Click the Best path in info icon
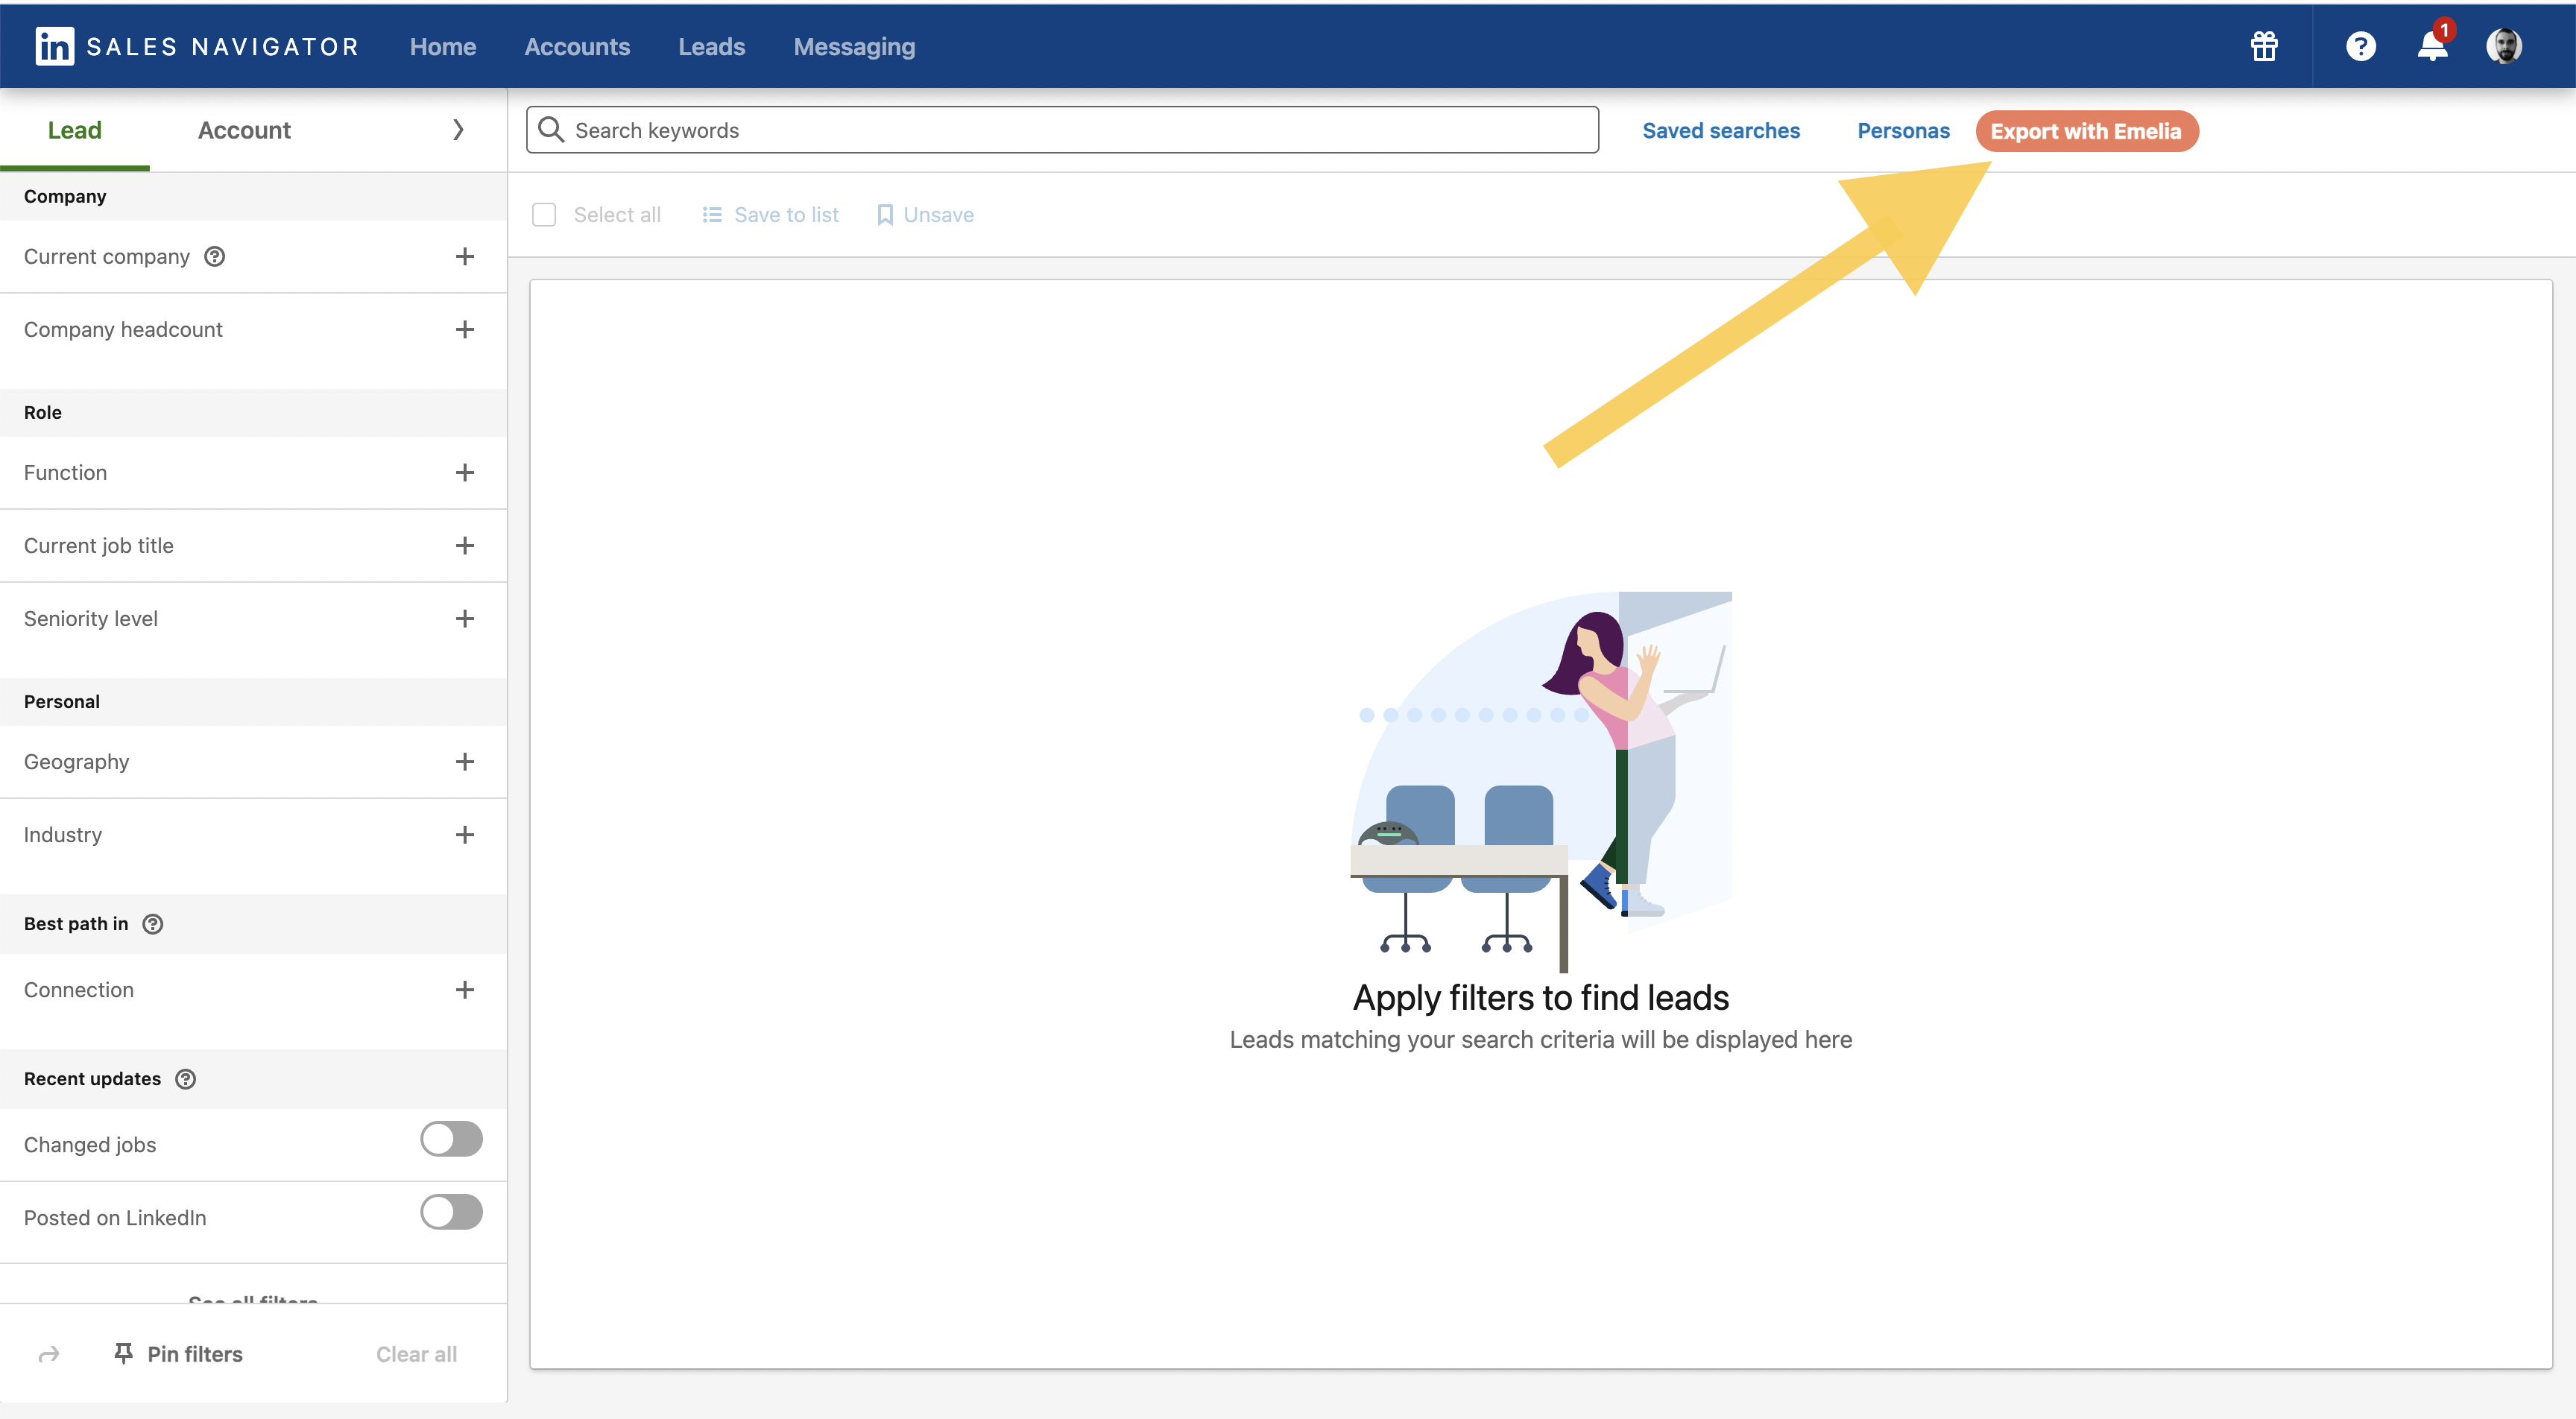 [x=153, y=924]
